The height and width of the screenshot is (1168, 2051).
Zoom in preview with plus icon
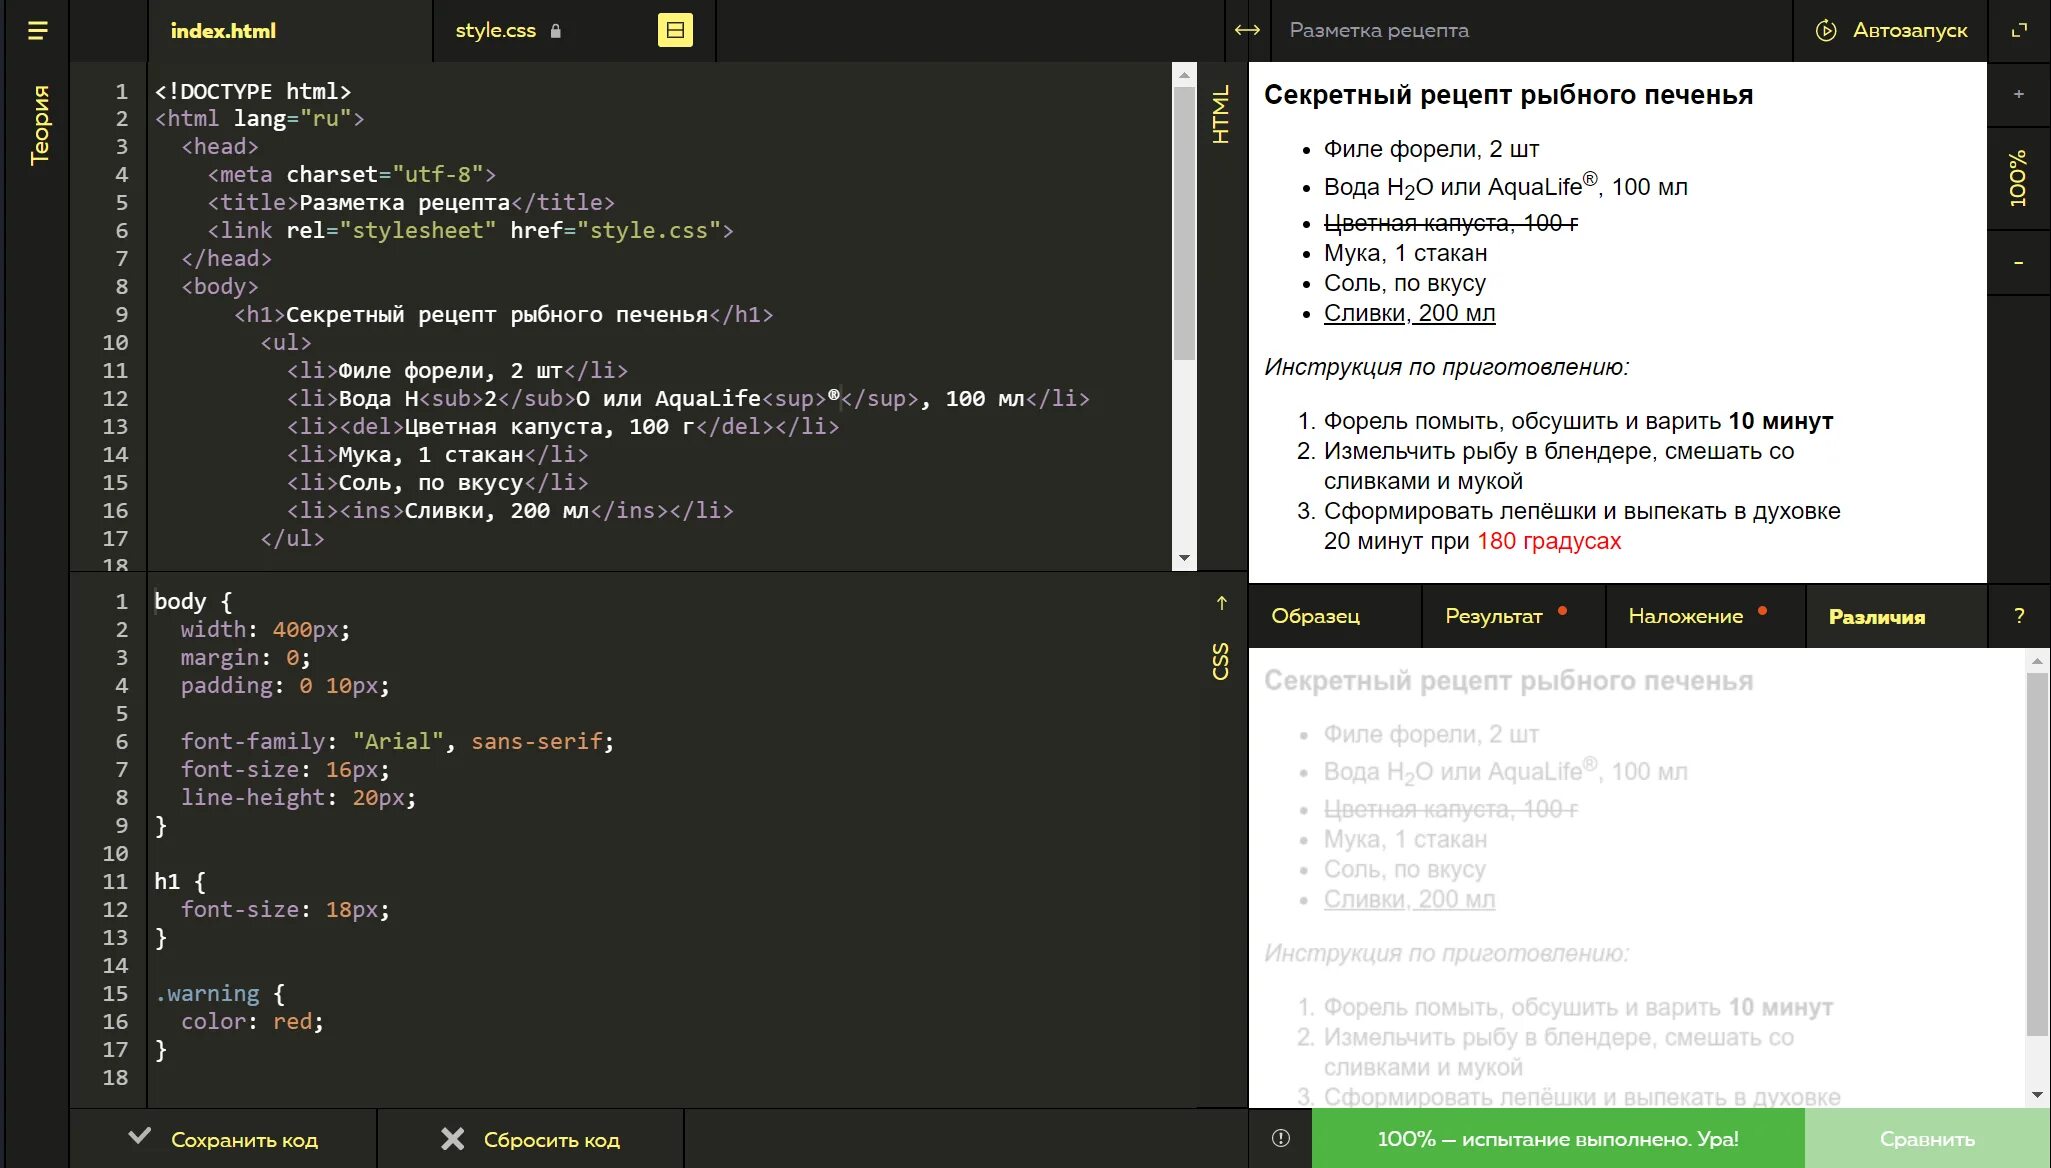[x=2018, y=94]
